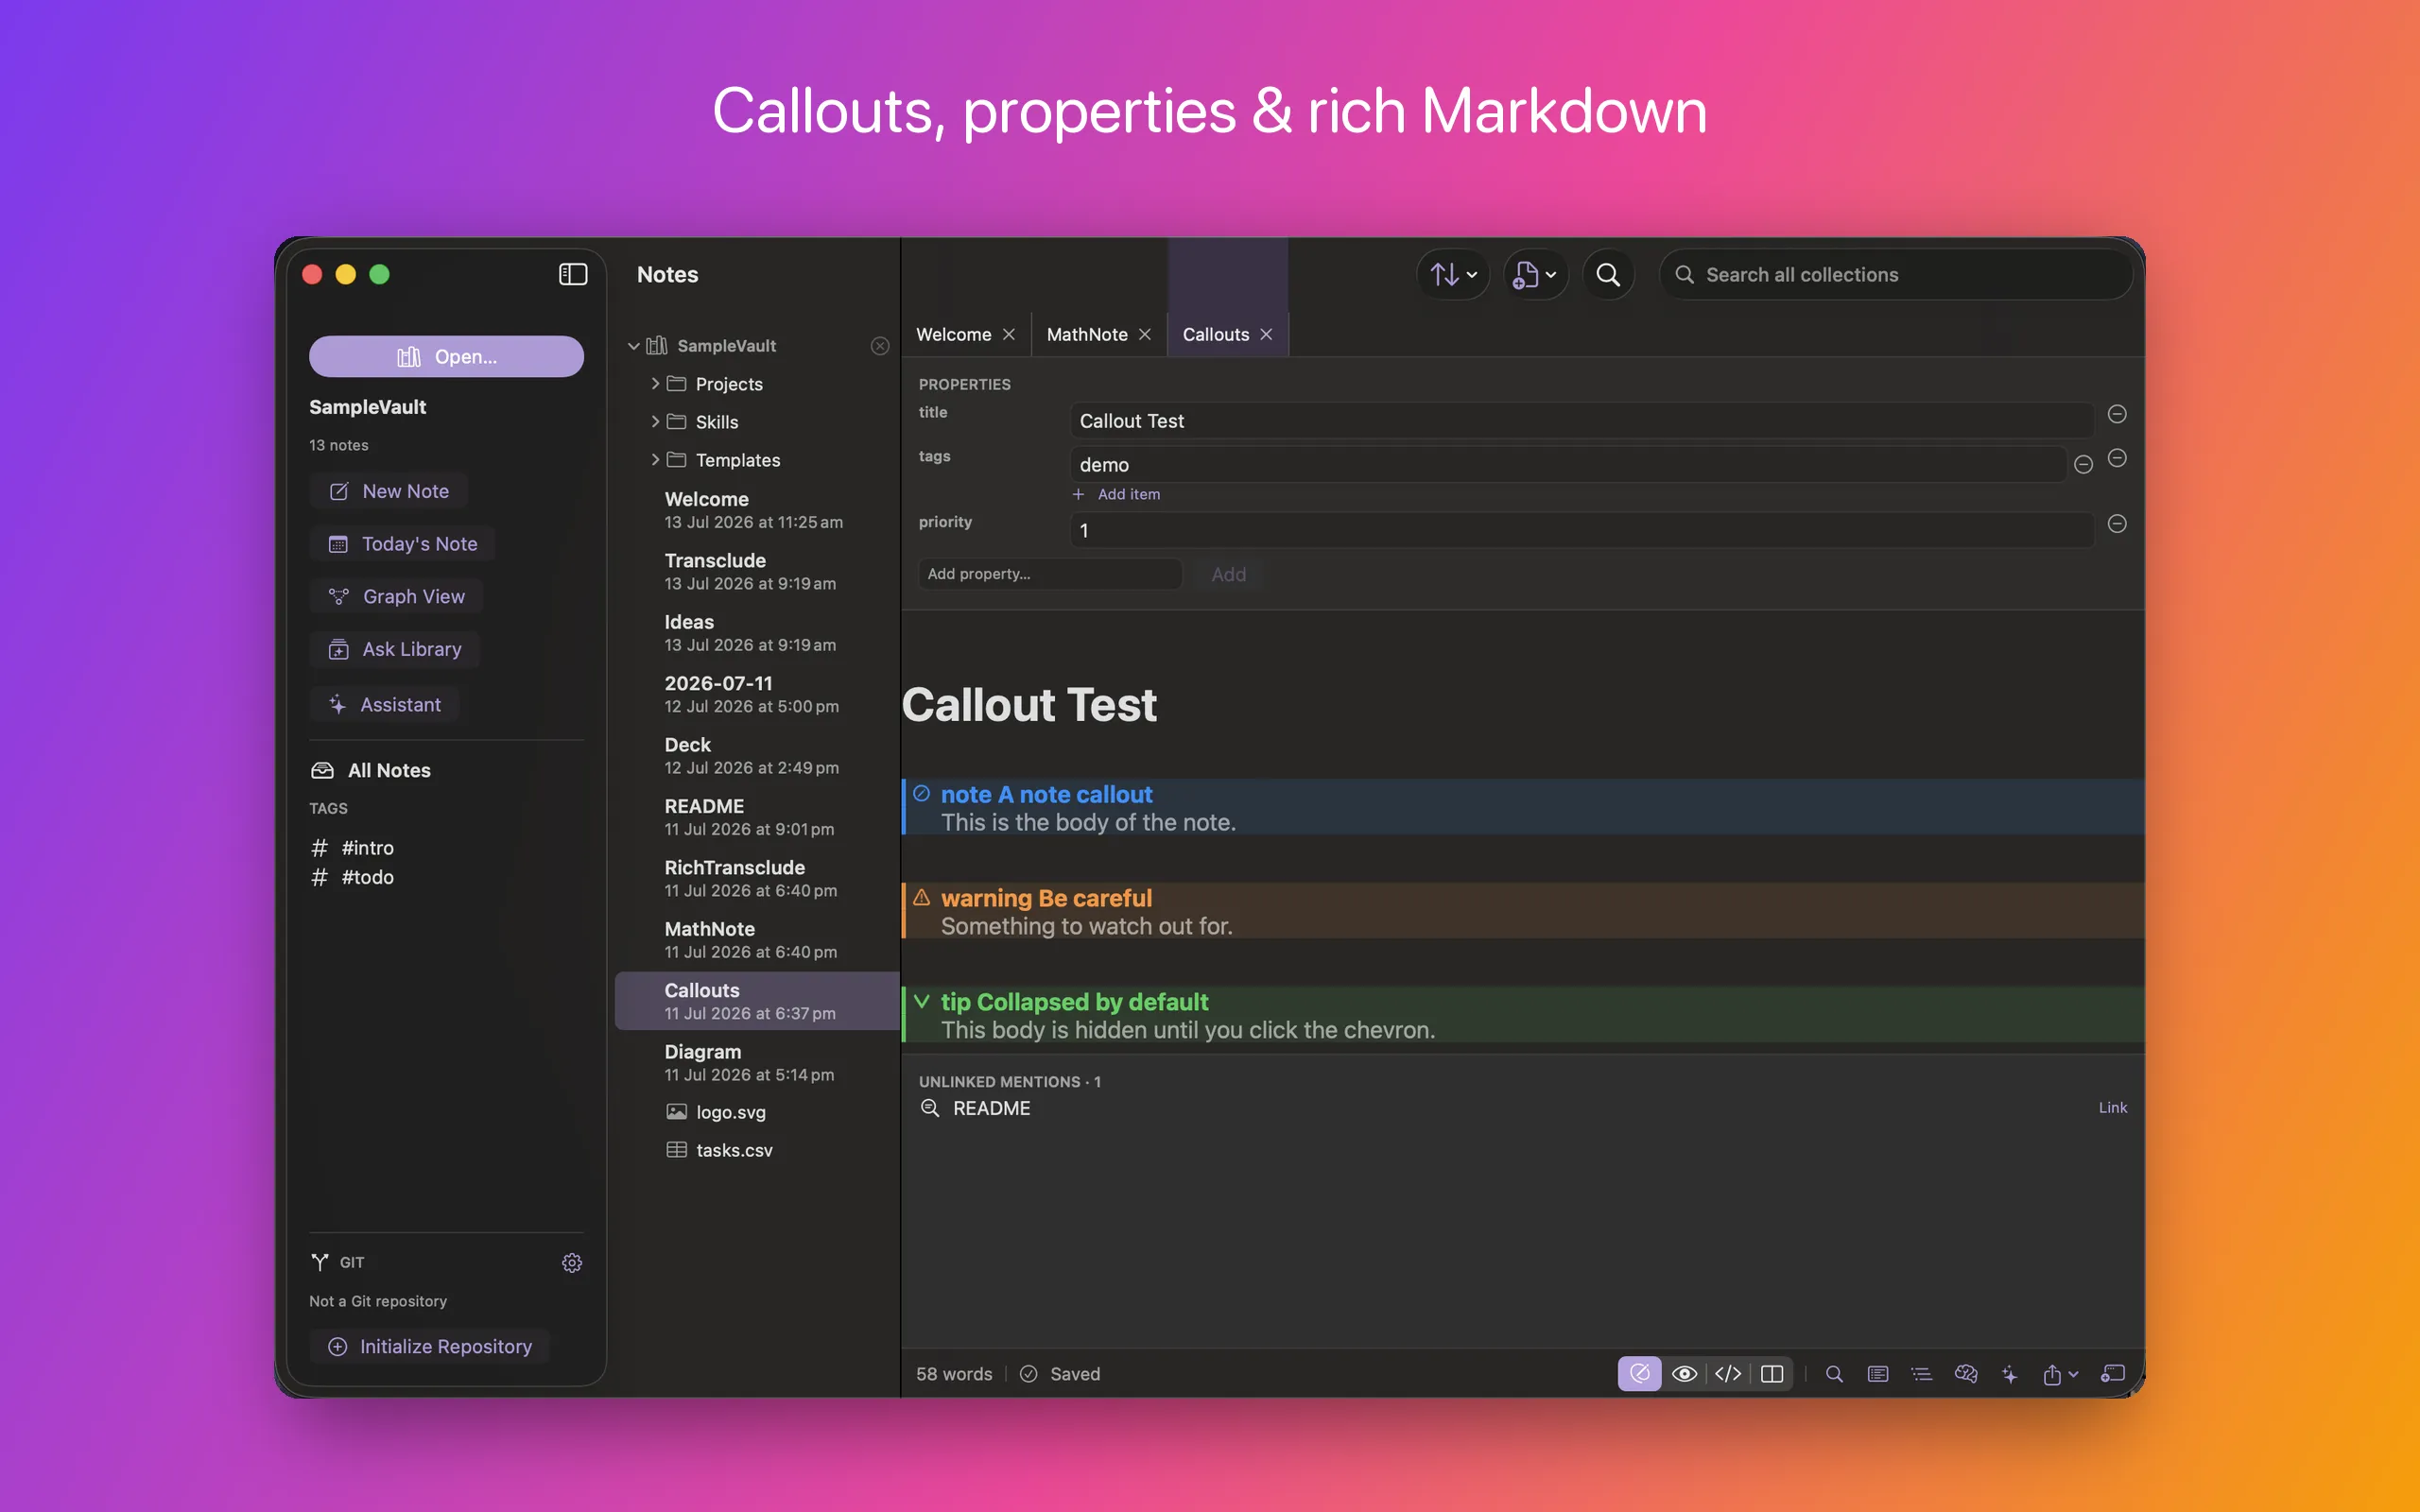The height and width of the screenshot is (1512, 2420).
Task: Remove the priority property
Action: (2117, 524)
